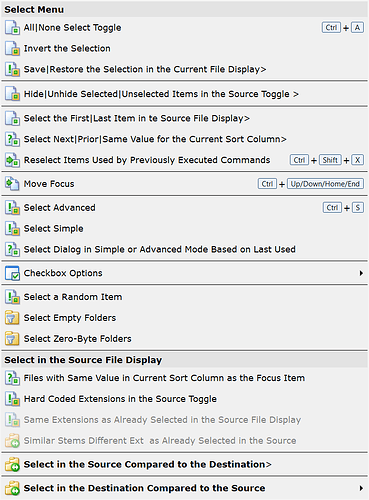This screenshot has height=500, width=369.
Task: Click the Invert the Selection icon
Action: click(12, 48)
